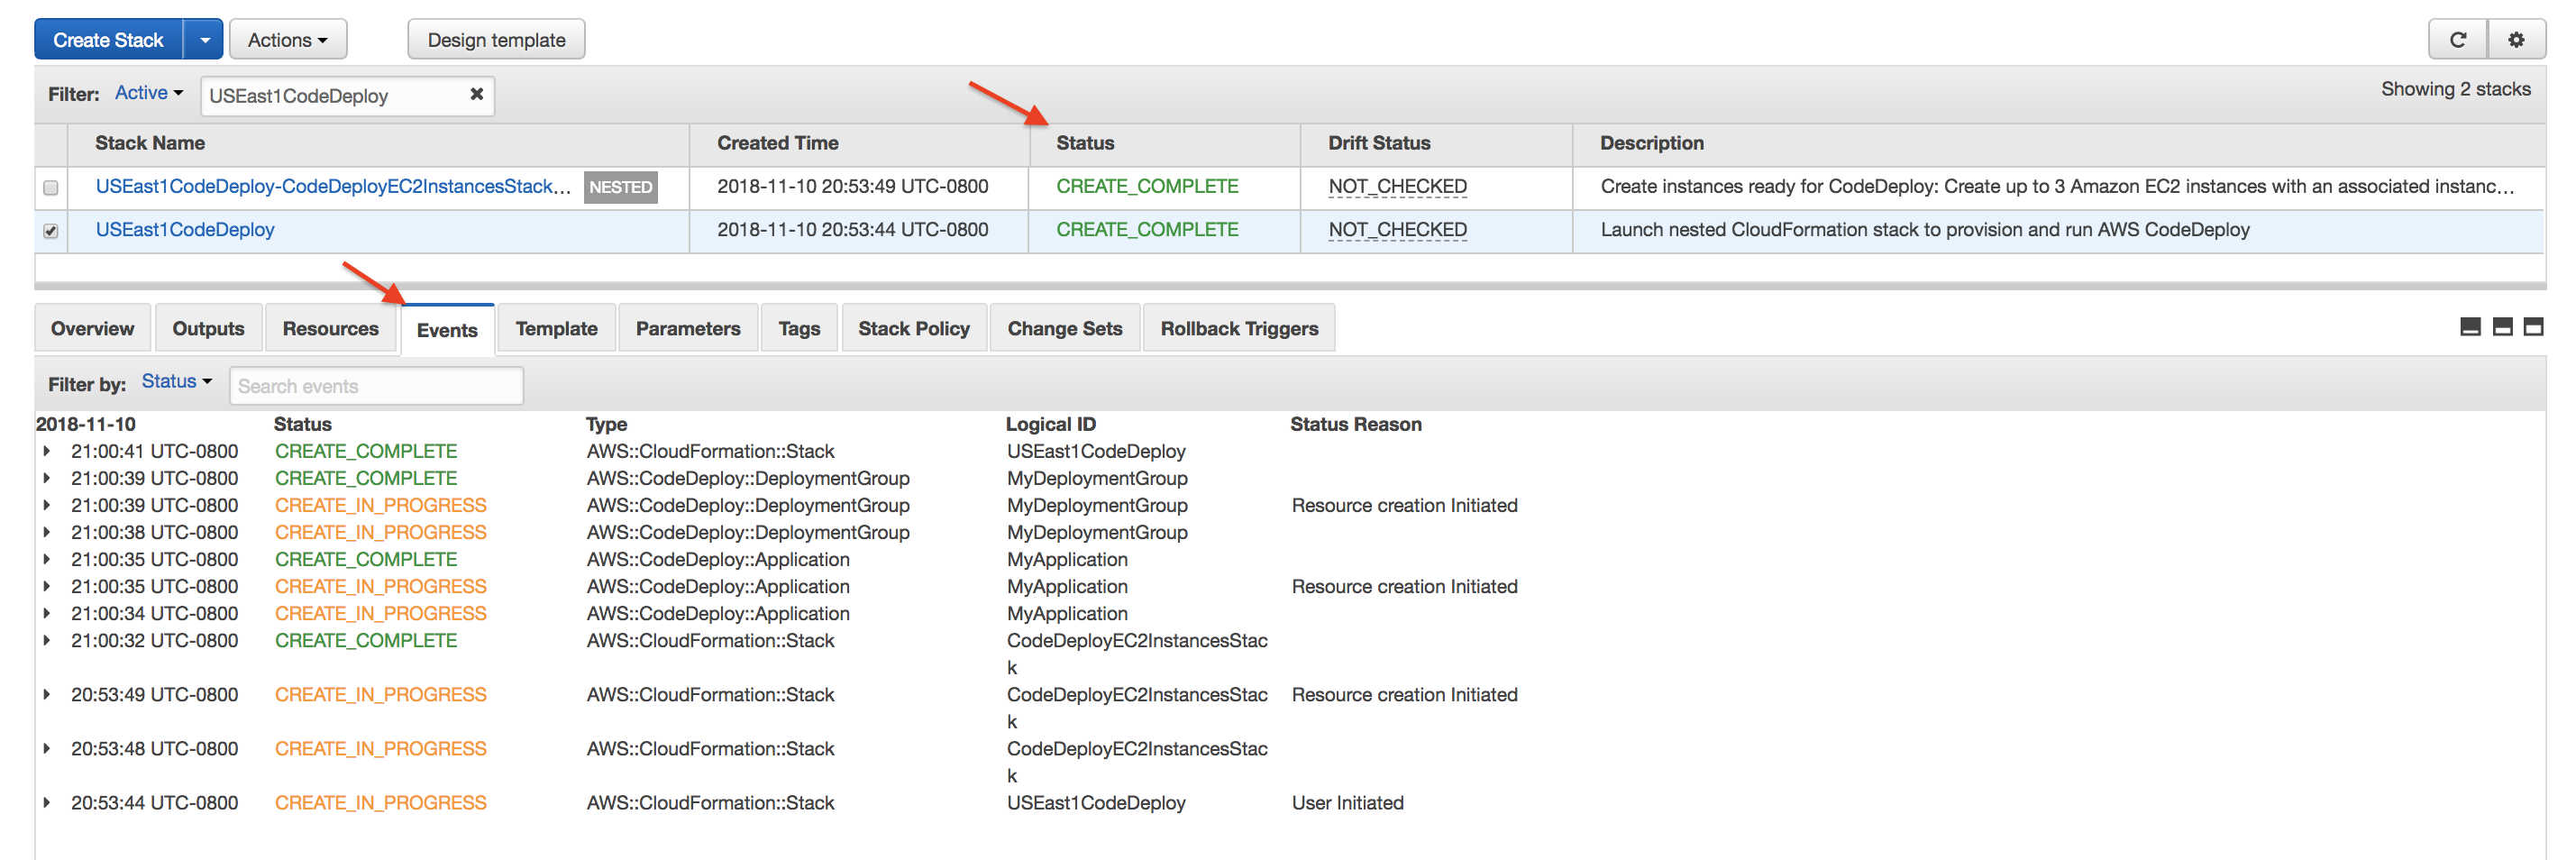
Task: Expand the 21:00:34 MyApplication event
Action: tap(47, 613)
